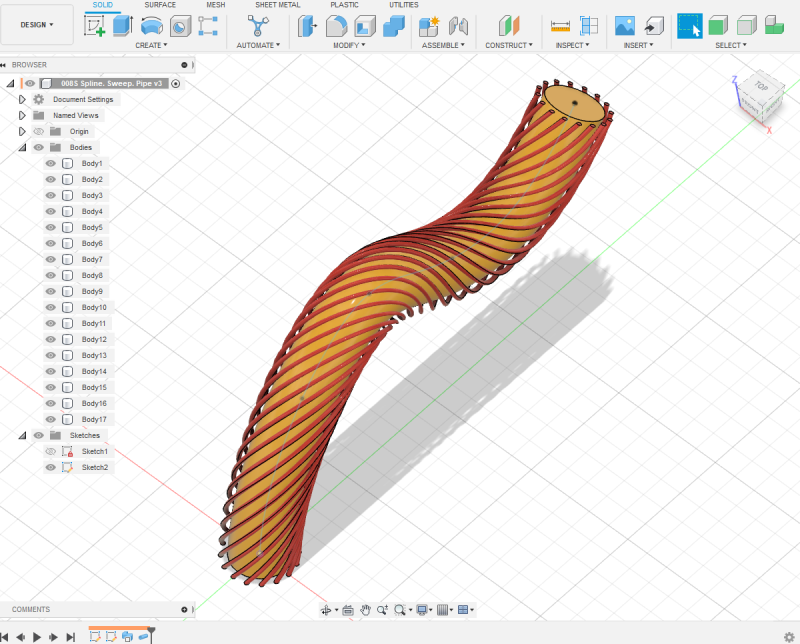This screenshot has width=800, height=644.
Task: Click the Top face of ViewCube
Action: tap(761, 87)
